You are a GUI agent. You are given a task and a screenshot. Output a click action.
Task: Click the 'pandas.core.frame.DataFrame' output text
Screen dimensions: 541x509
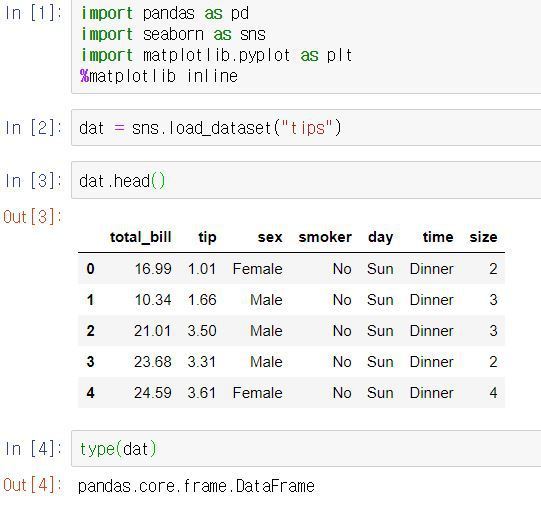click(x=196, y=486)
